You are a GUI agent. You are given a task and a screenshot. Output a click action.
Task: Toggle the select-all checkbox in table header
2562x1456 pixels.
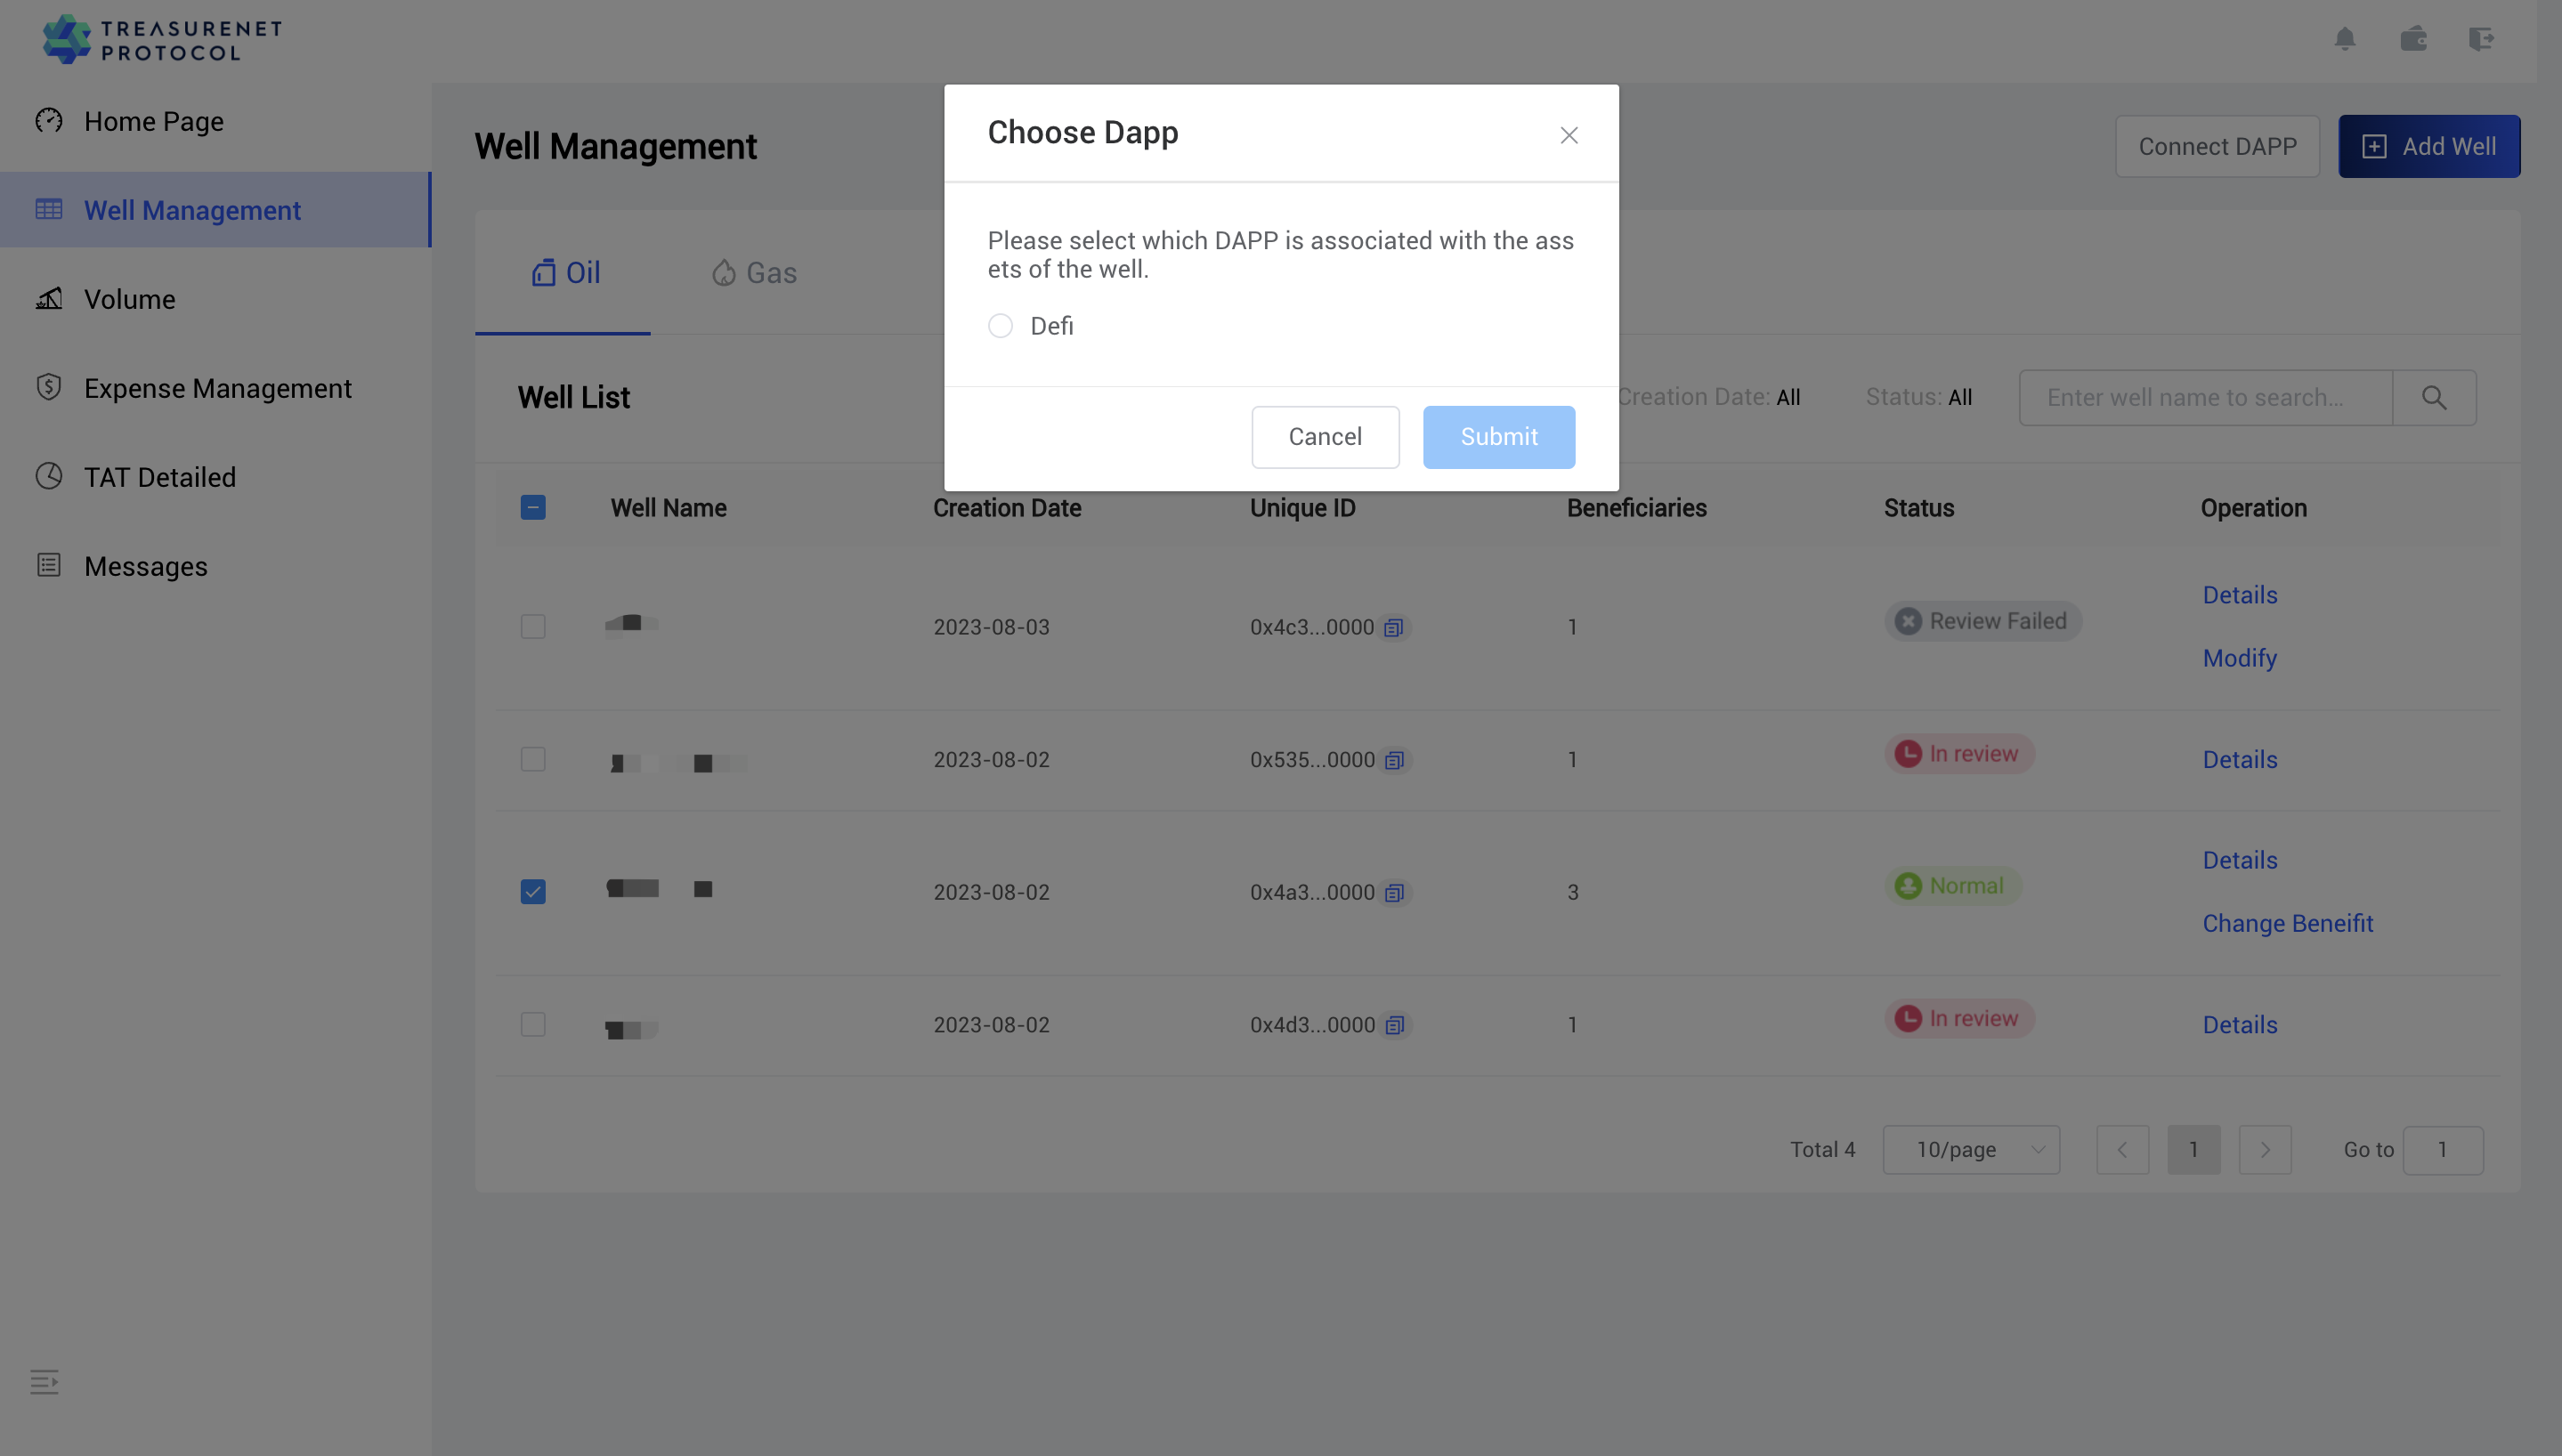pyautogui.click(x=533, y=508)
